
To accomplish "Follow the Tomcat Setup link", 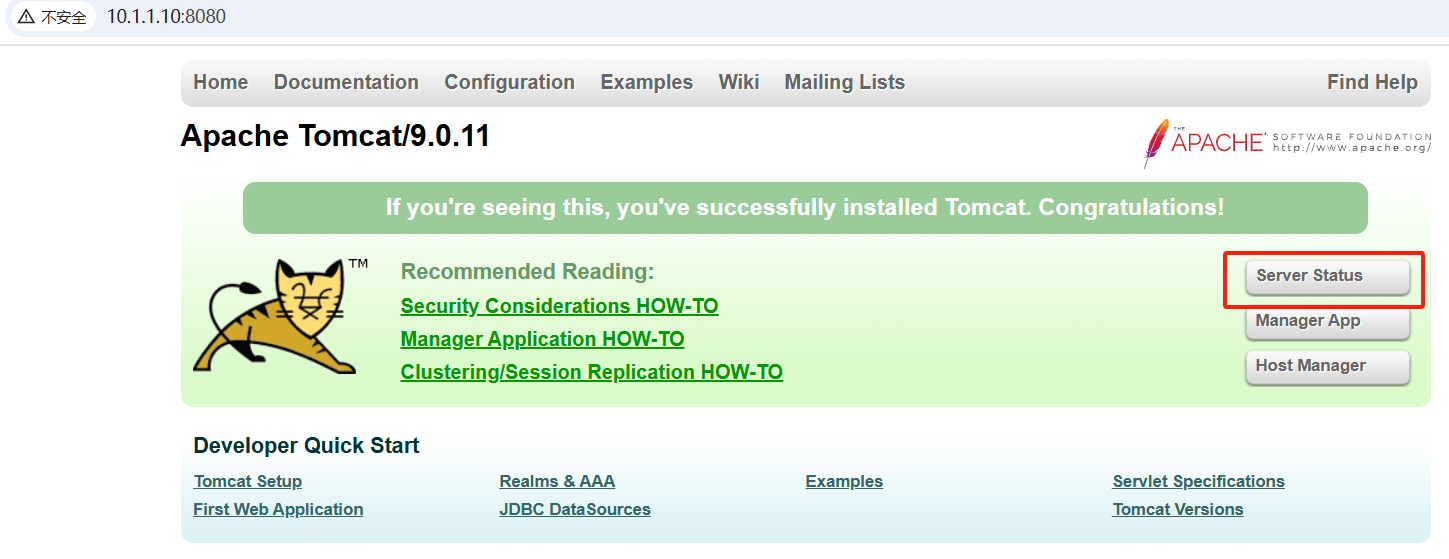I will point(248,481).
